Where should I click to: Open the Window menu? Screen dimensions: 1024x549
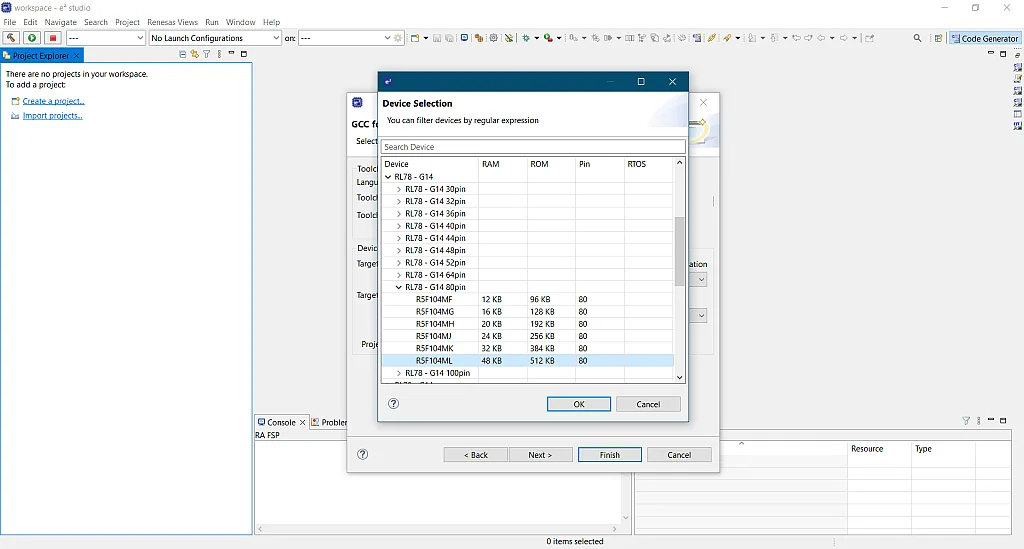(240, 22)
